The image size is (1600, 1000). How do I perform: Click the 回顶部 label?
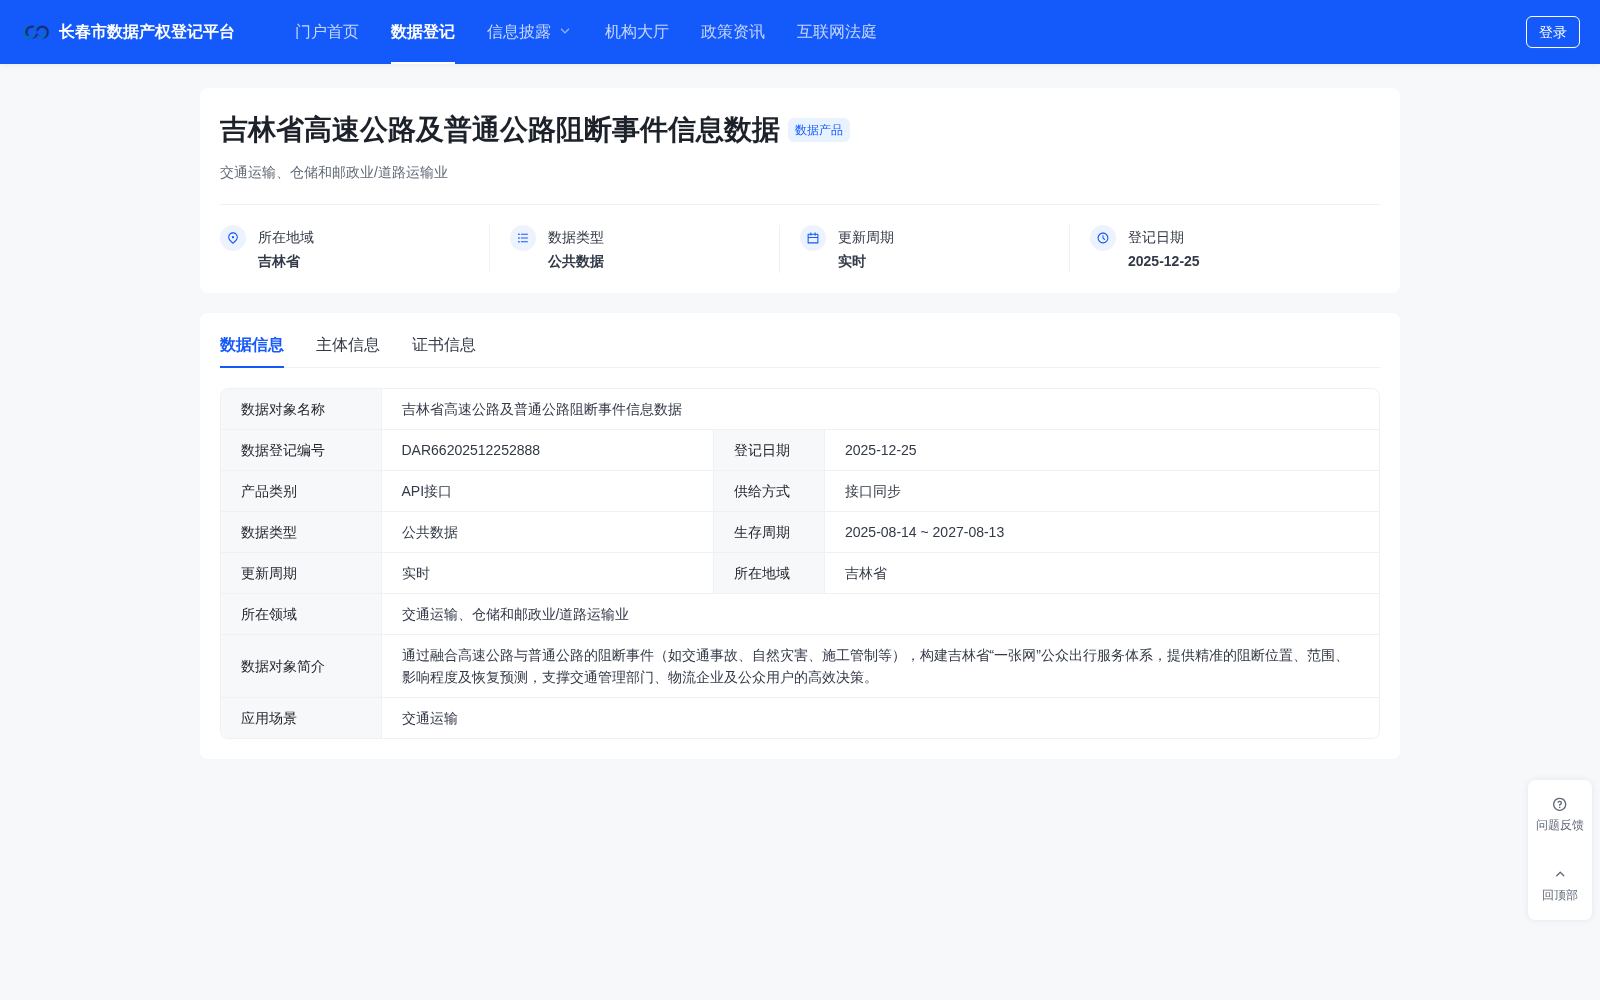coord(1560,895)
